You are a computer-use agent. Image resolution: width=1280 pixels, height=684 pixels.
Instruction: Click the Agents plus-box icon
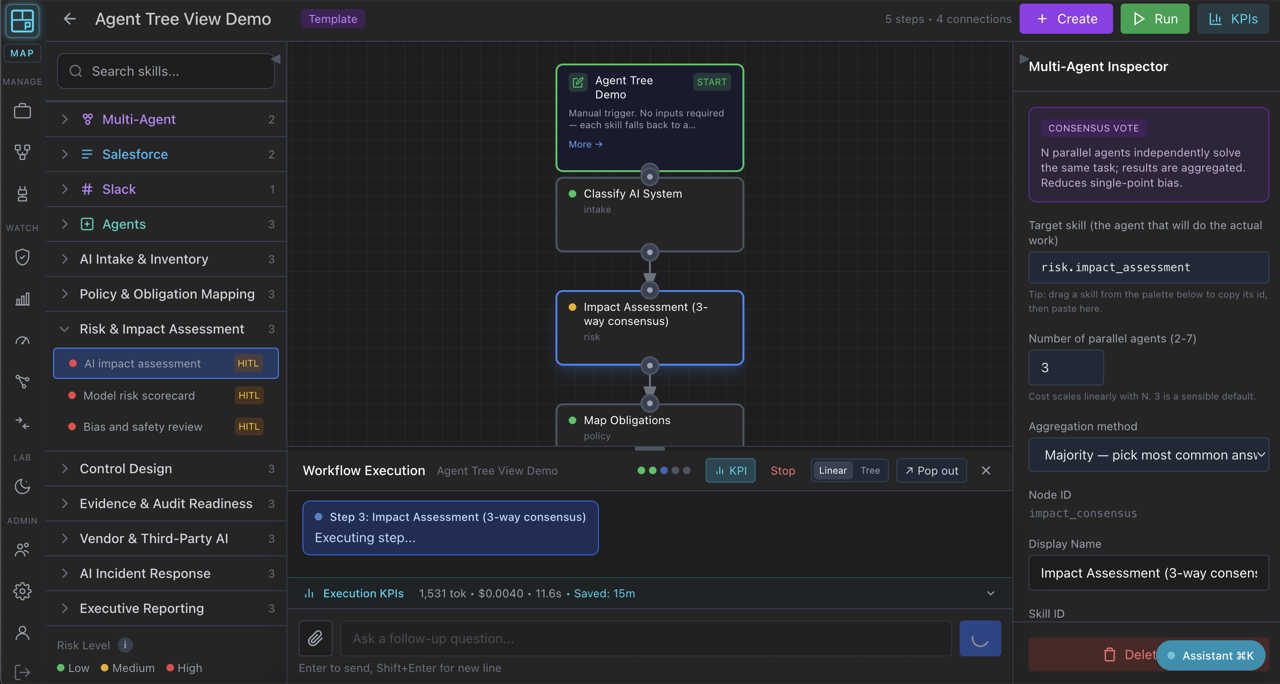[87, 224]
